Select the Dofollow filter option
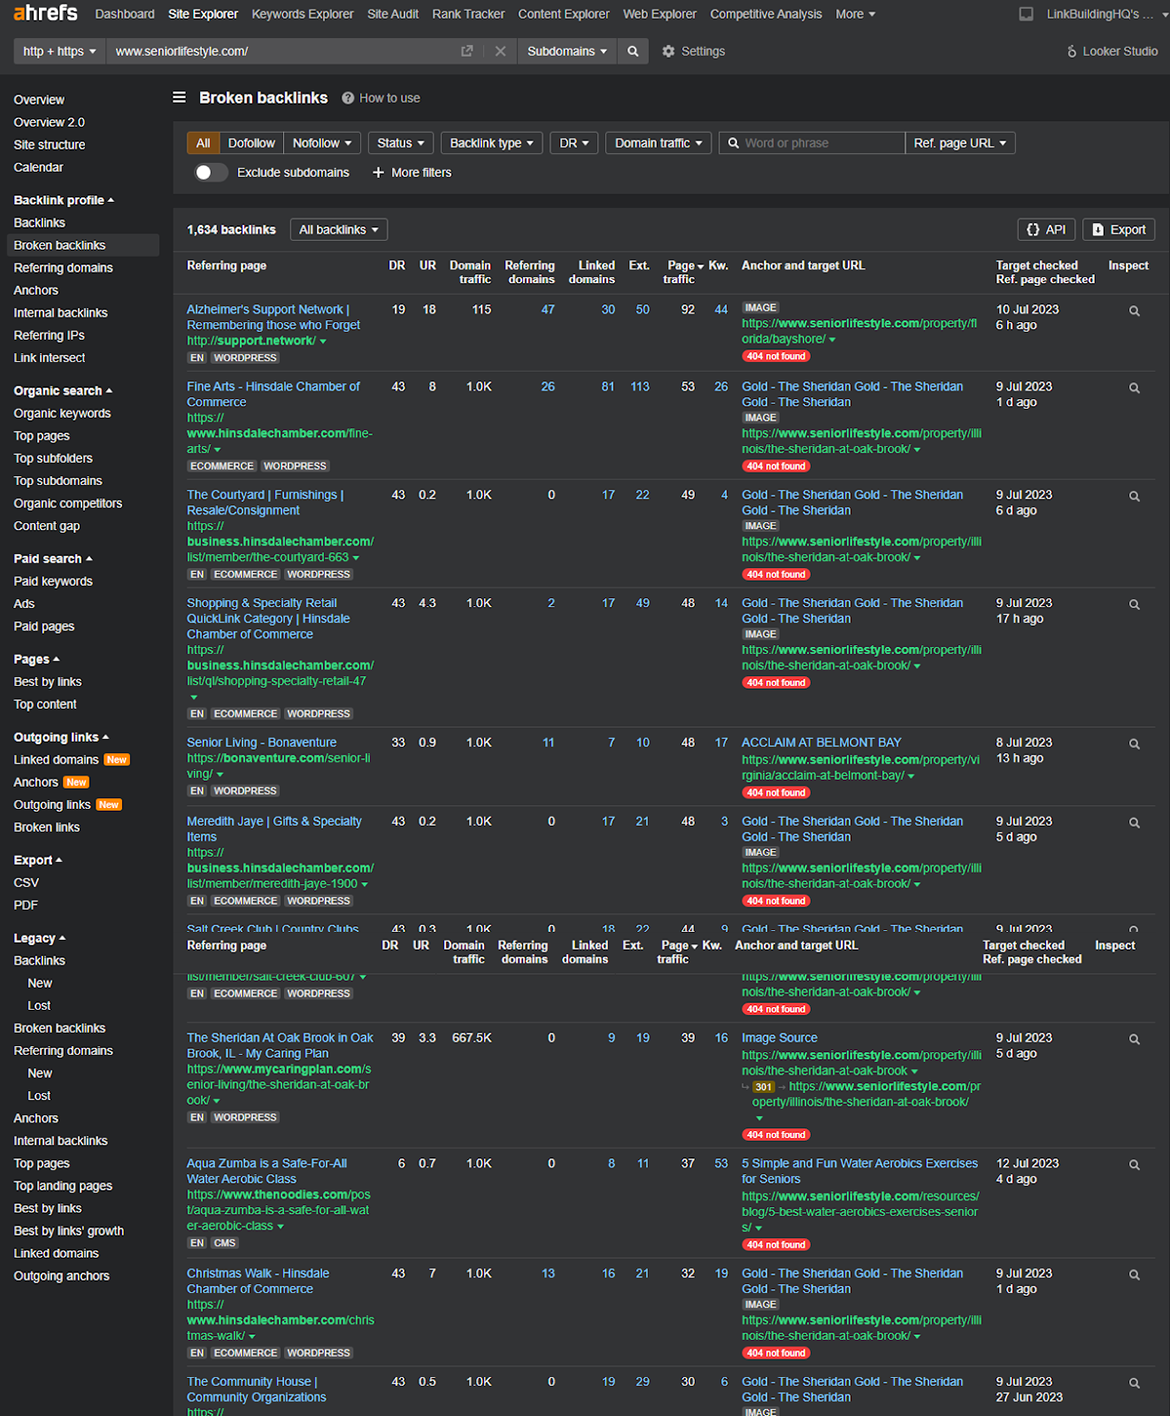 click(251, 143)
